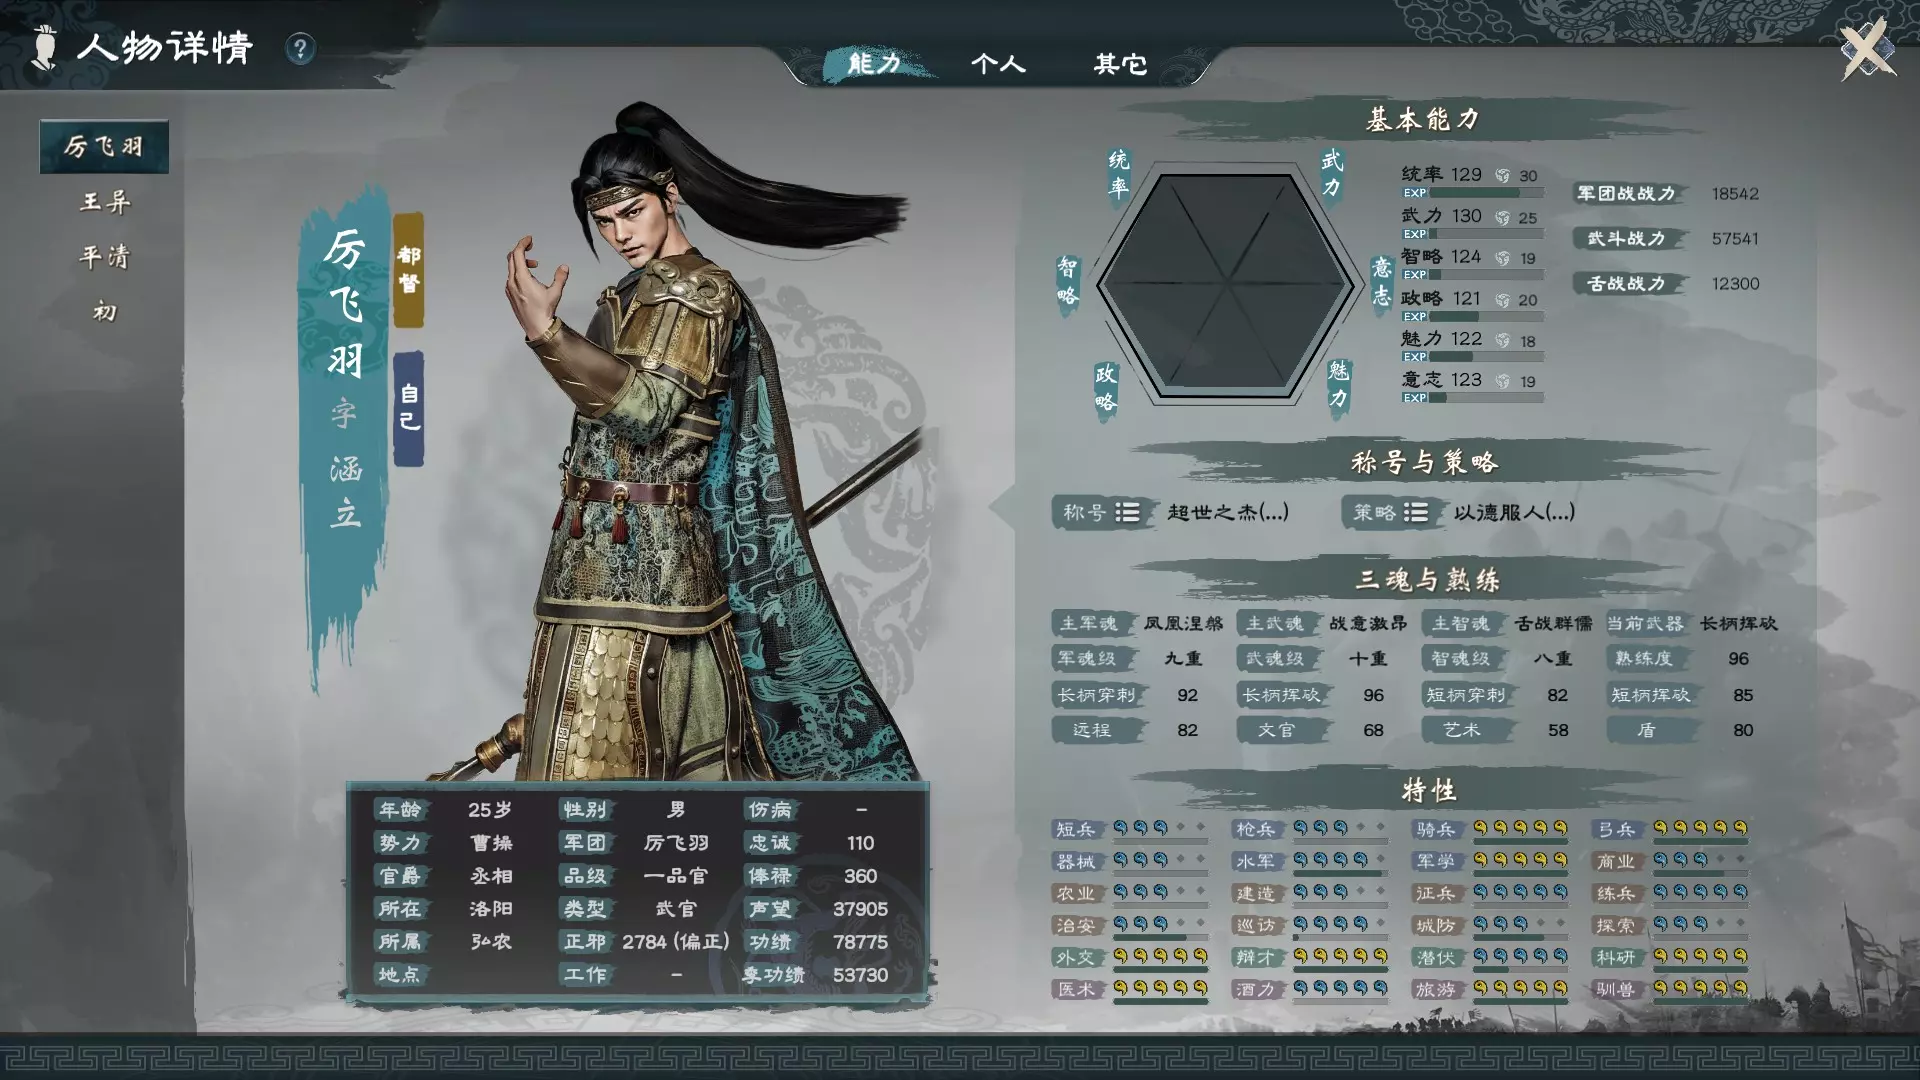Click the list icon next to 称号
1920x1080 pixels.
[1127, 512]
